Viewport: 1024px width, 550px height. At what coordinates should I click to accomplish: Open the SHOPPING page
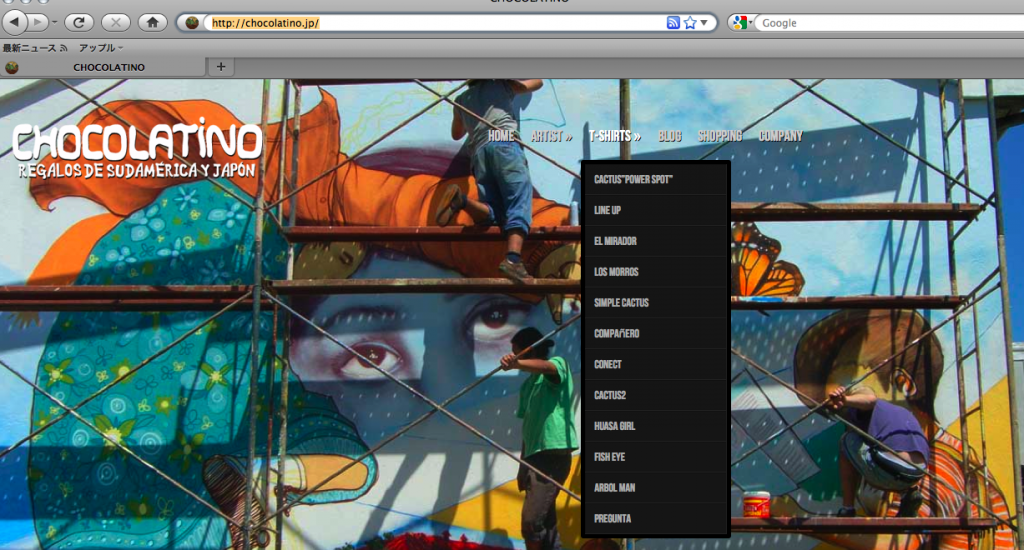pyautogui.click(x=720, y=136)
